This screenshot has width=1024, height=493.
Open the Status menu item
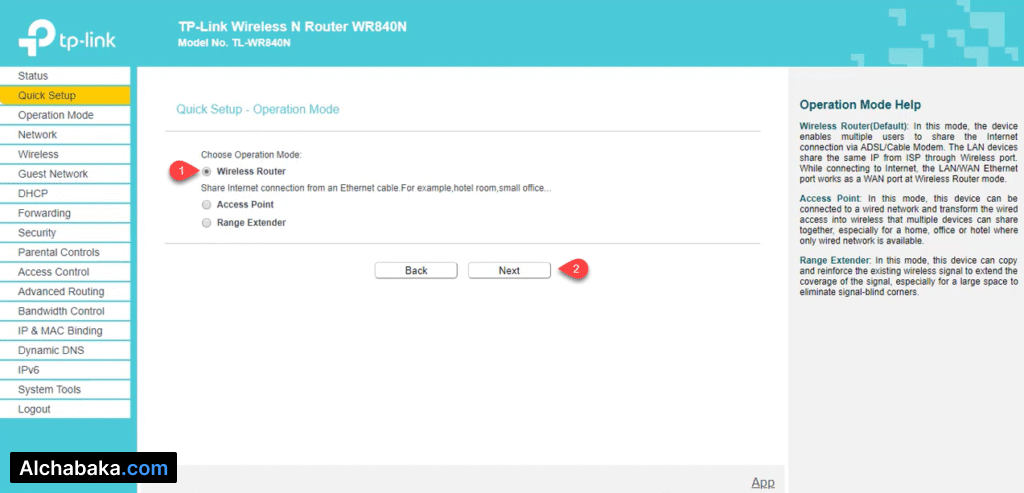[x=65, y=76]
